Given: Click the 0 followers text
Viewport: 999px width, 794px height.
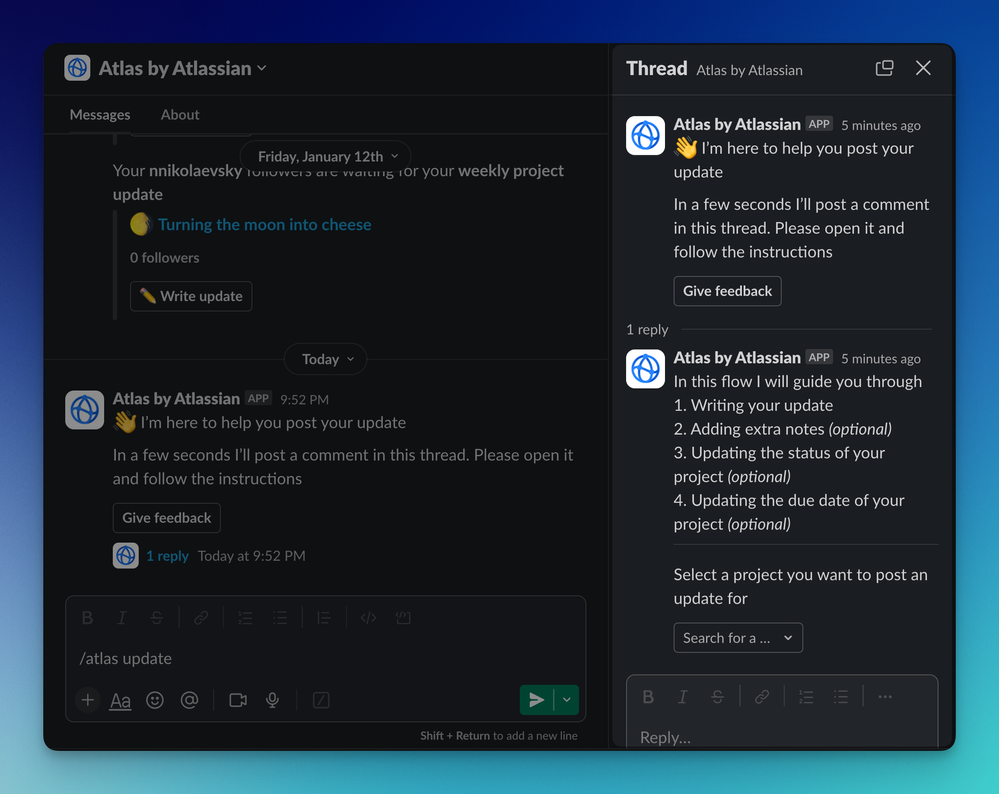Looking at the screenshot, I should click(x=164, y=258).
